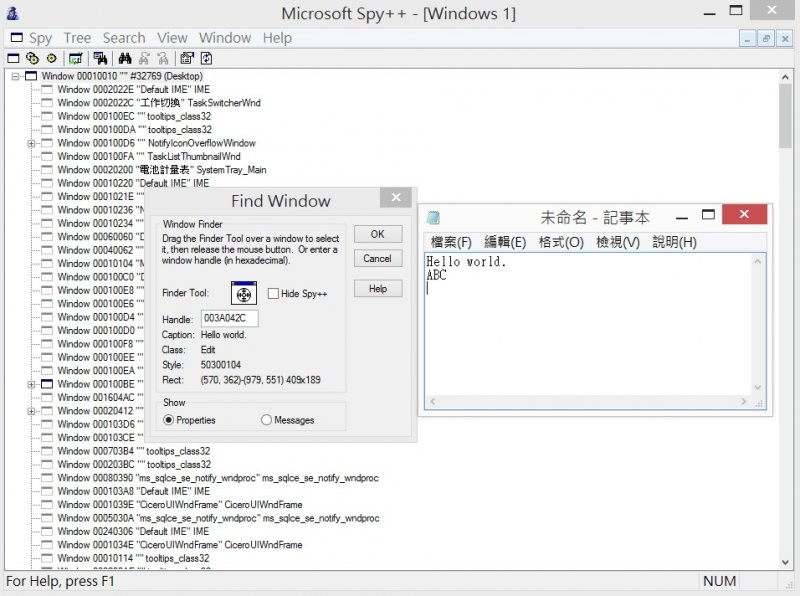Open the Threads view toolbar icon
Screen dimensions: 800x596
(x=52, y=59)
